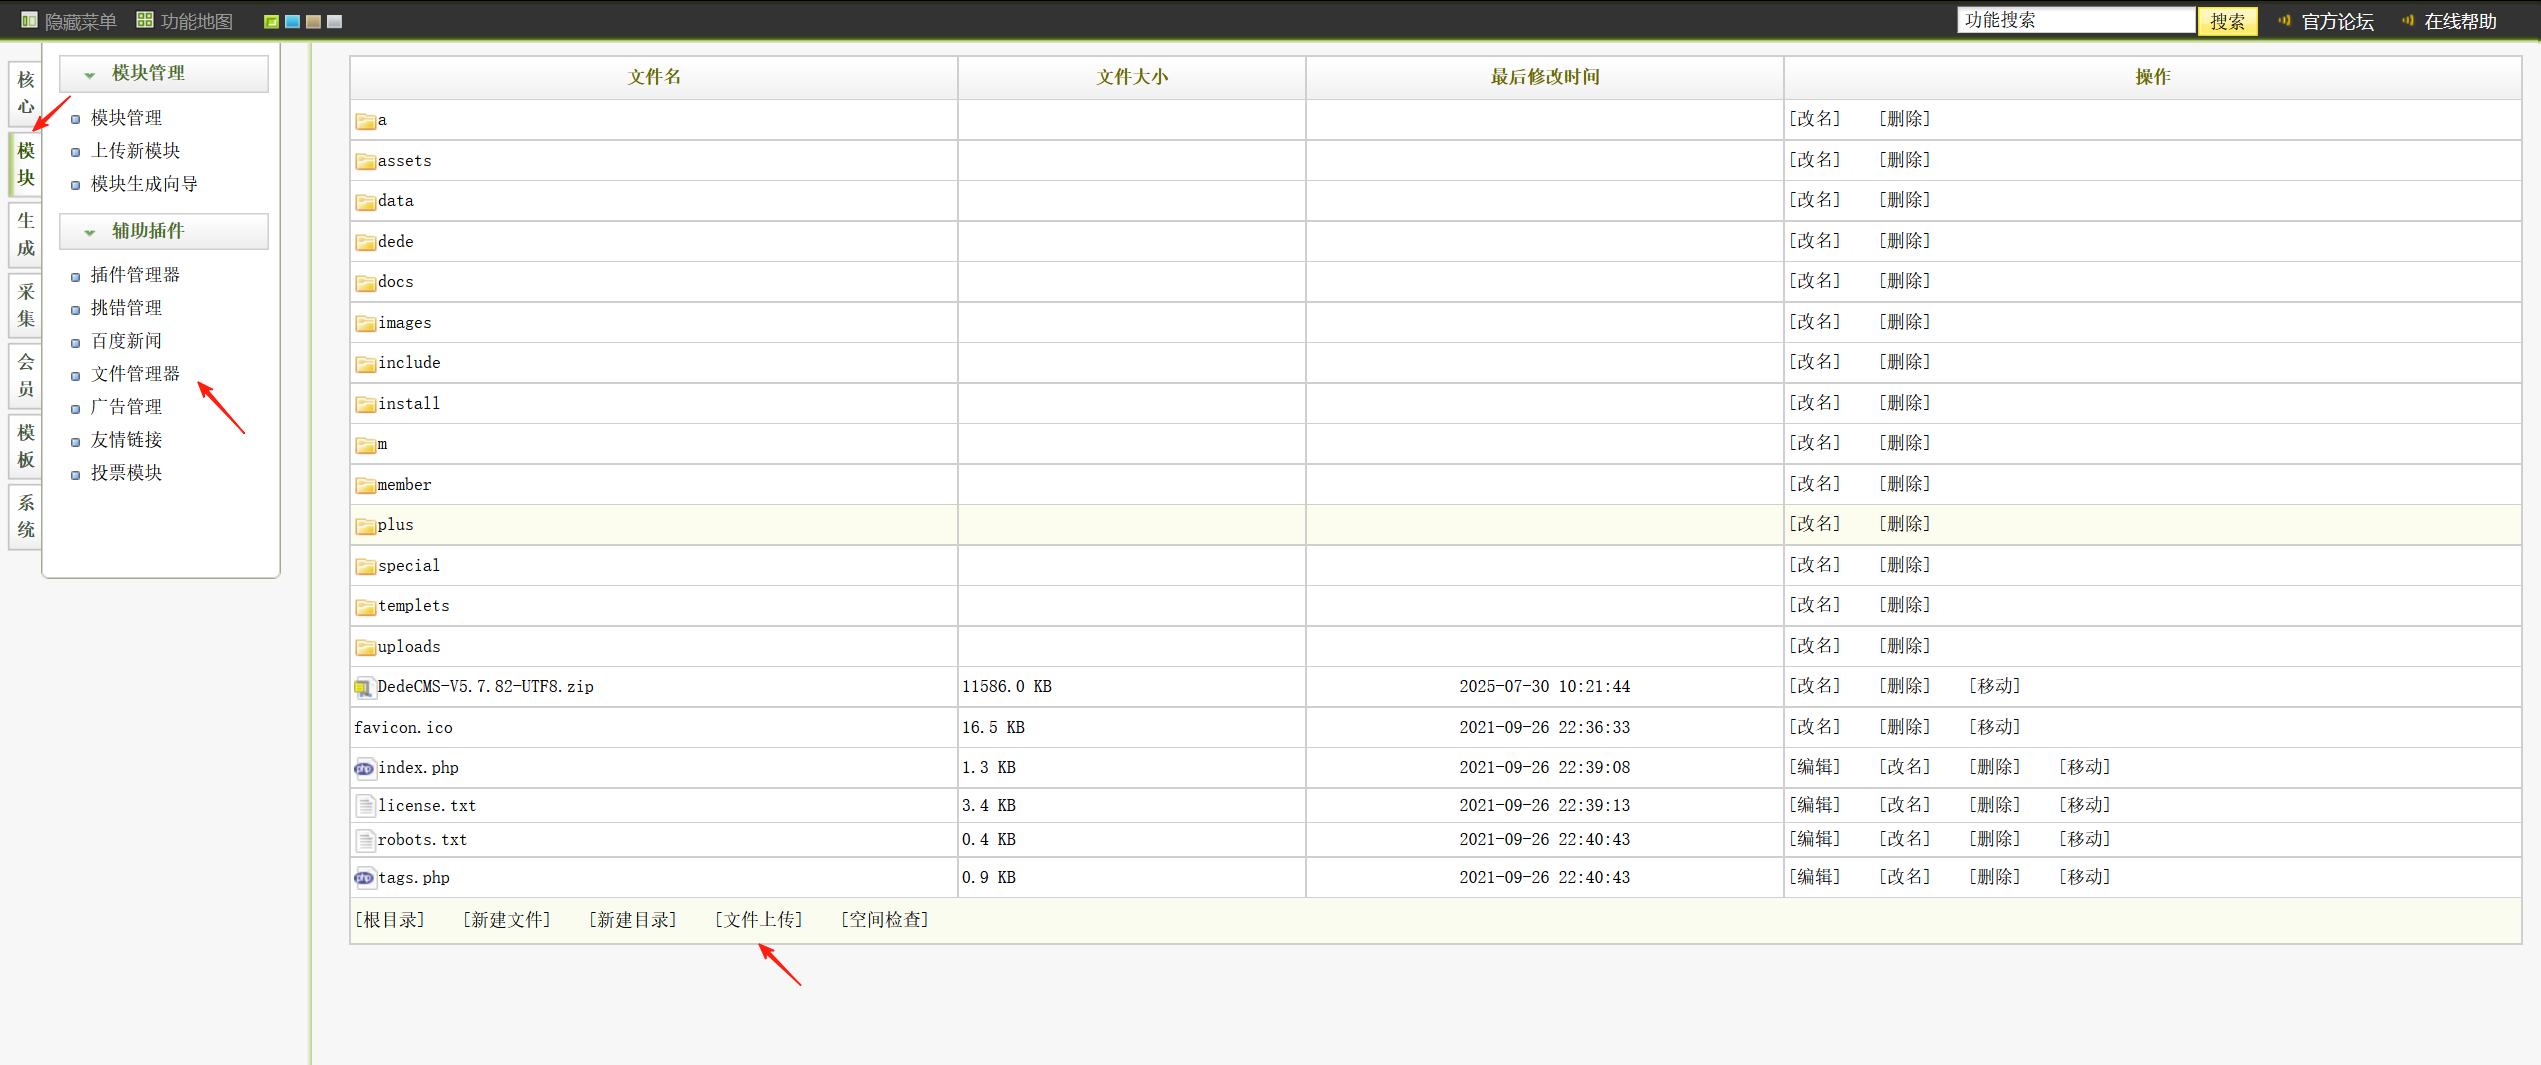2541x1065 pixels.
Task: Open 文件管理器 menu entry
Action: [136, 374]
